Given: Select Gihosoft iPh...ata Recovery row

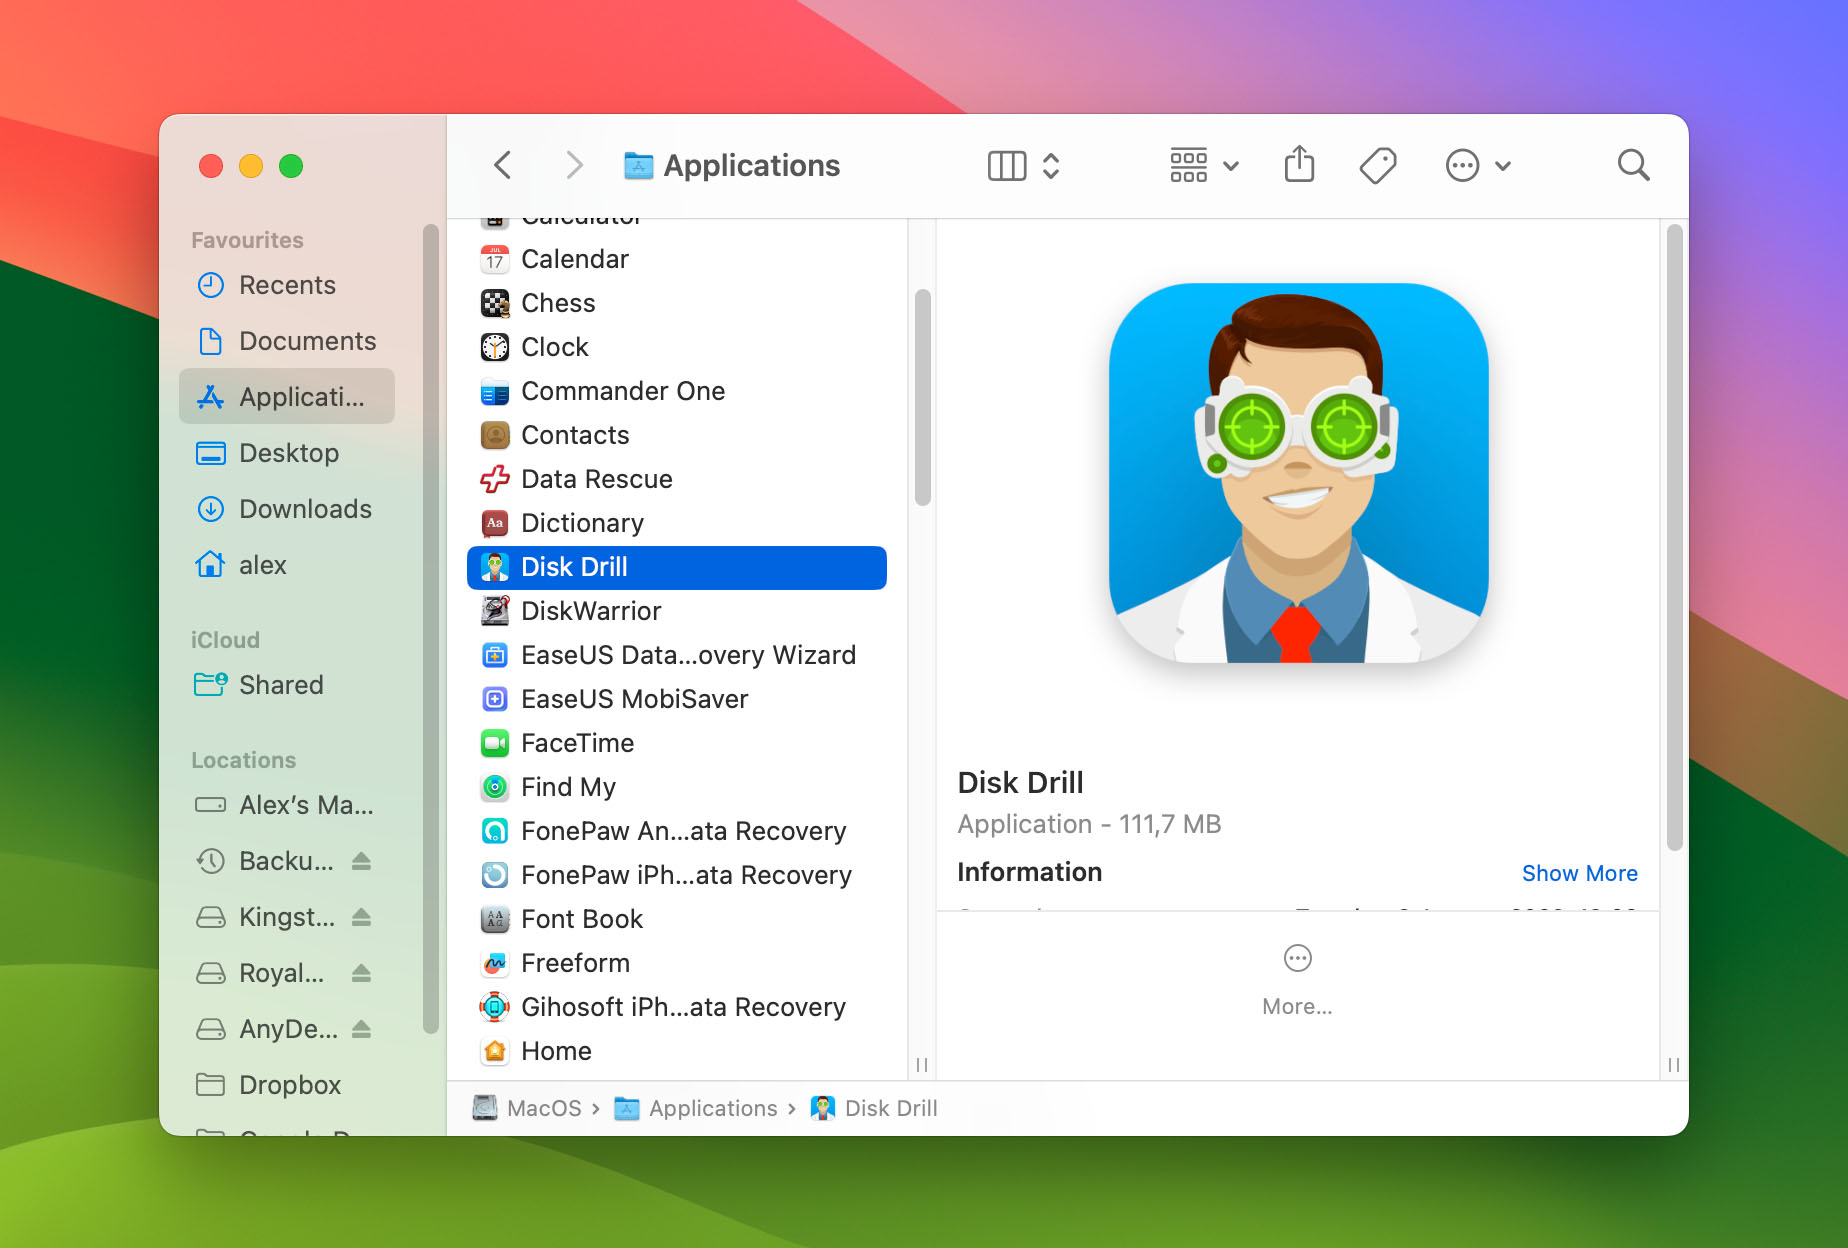Looking at the screenshot, I should [677, 1007].
